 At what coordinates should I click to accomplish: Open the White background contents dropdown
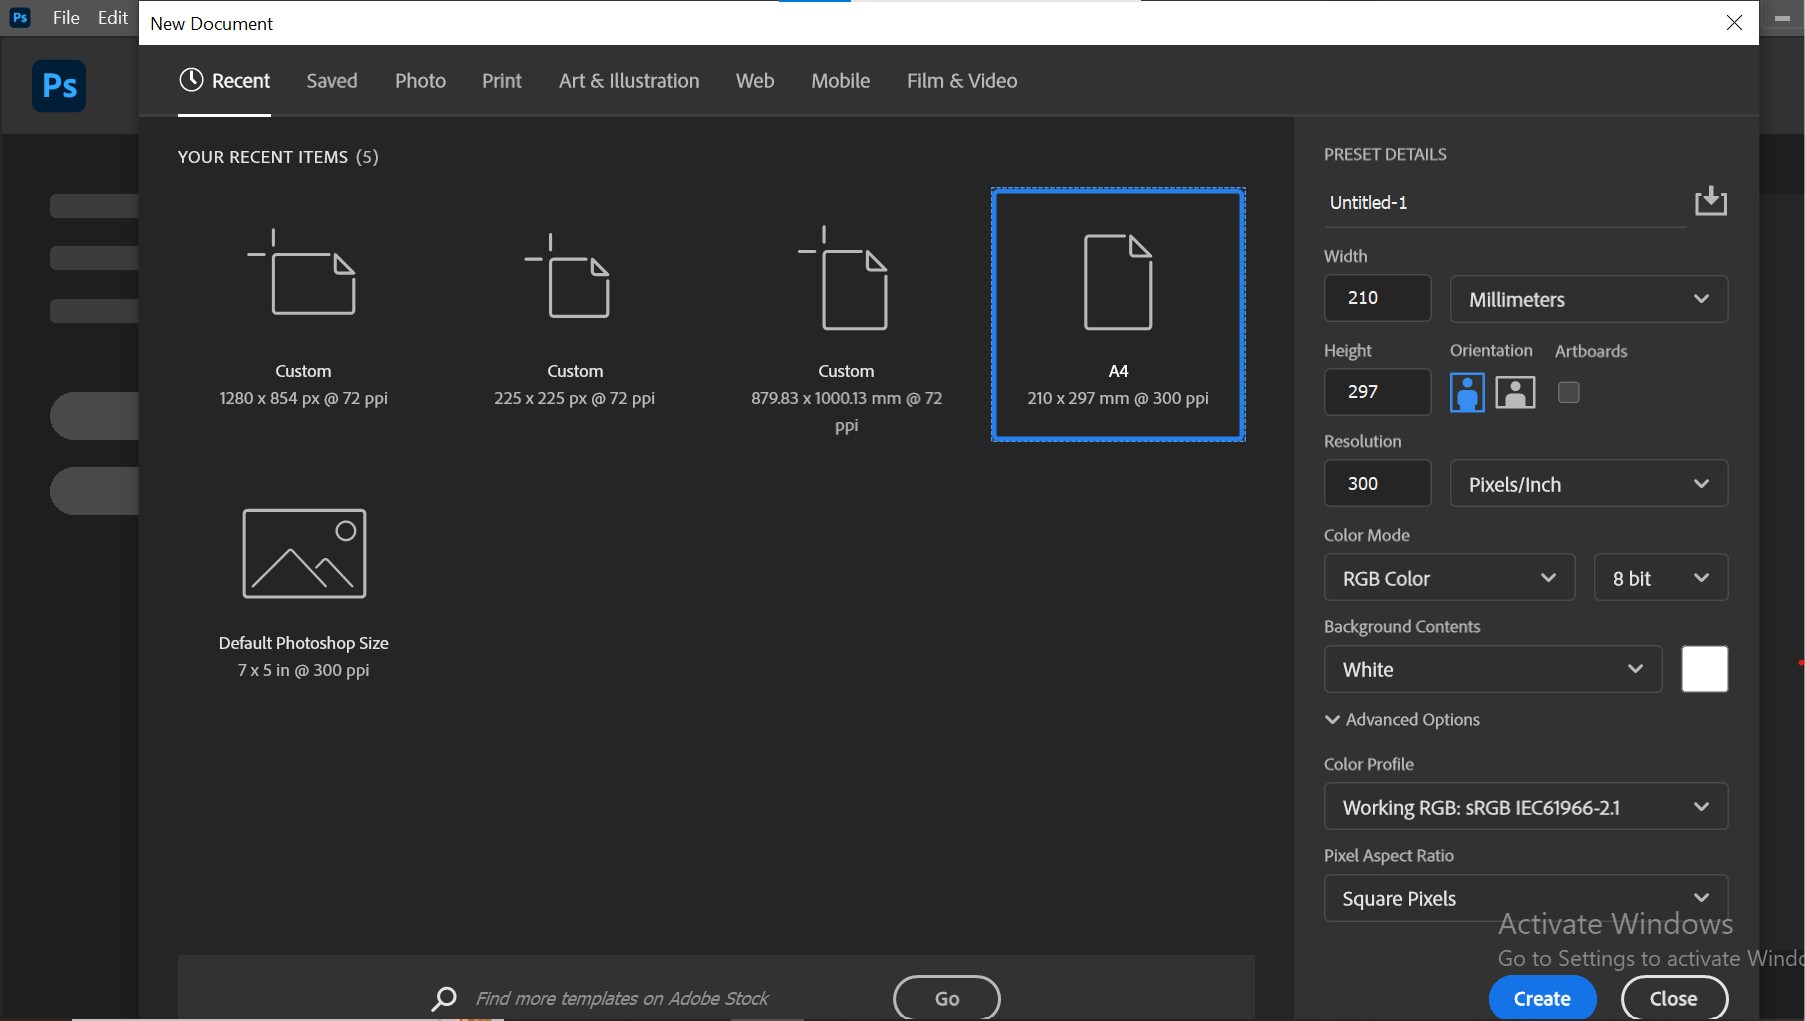[x=1493, y=669]
